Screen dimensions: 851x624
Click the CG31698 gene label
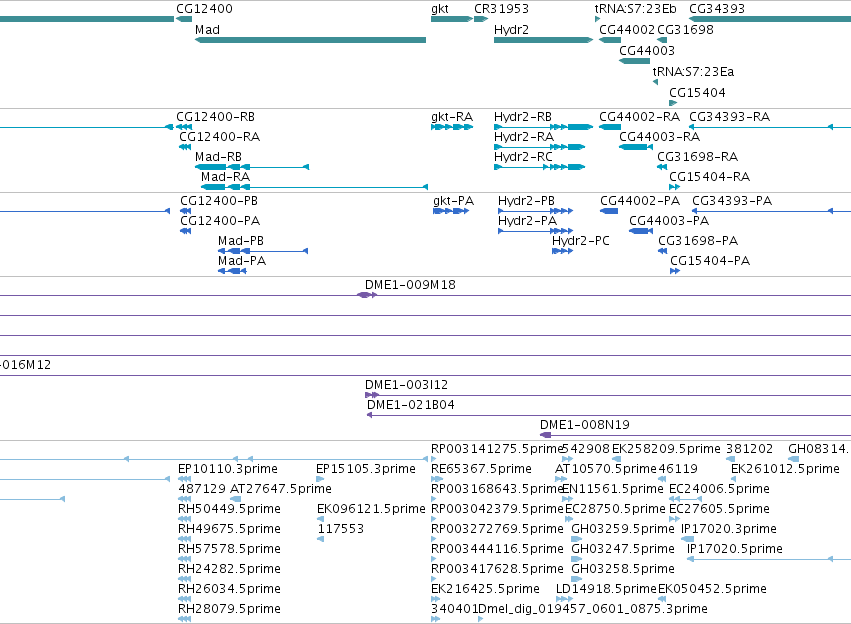(685, 30)
